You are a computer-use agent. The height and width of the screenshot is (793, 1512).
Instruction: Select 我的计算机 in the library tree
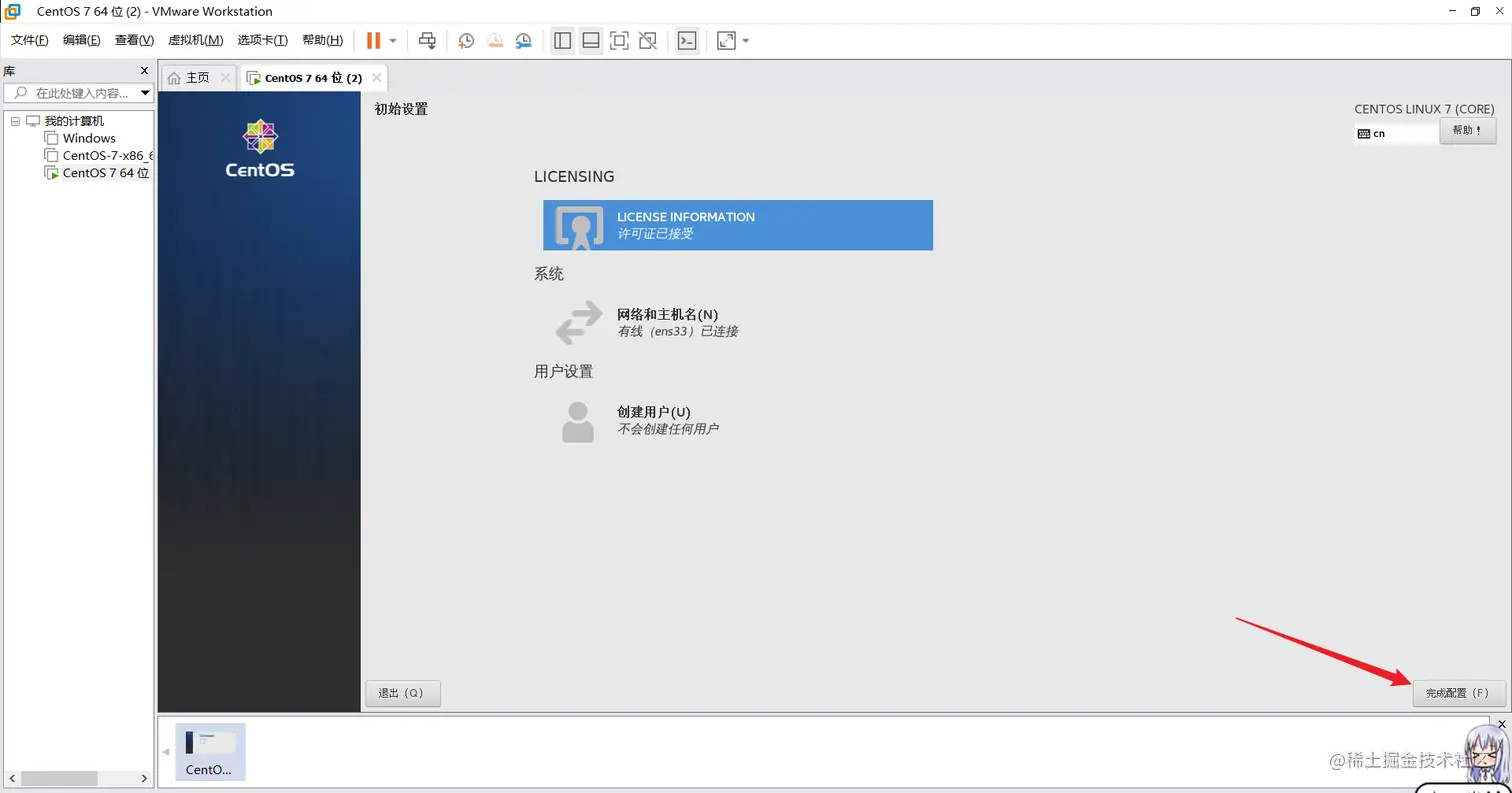coord(74,121)
